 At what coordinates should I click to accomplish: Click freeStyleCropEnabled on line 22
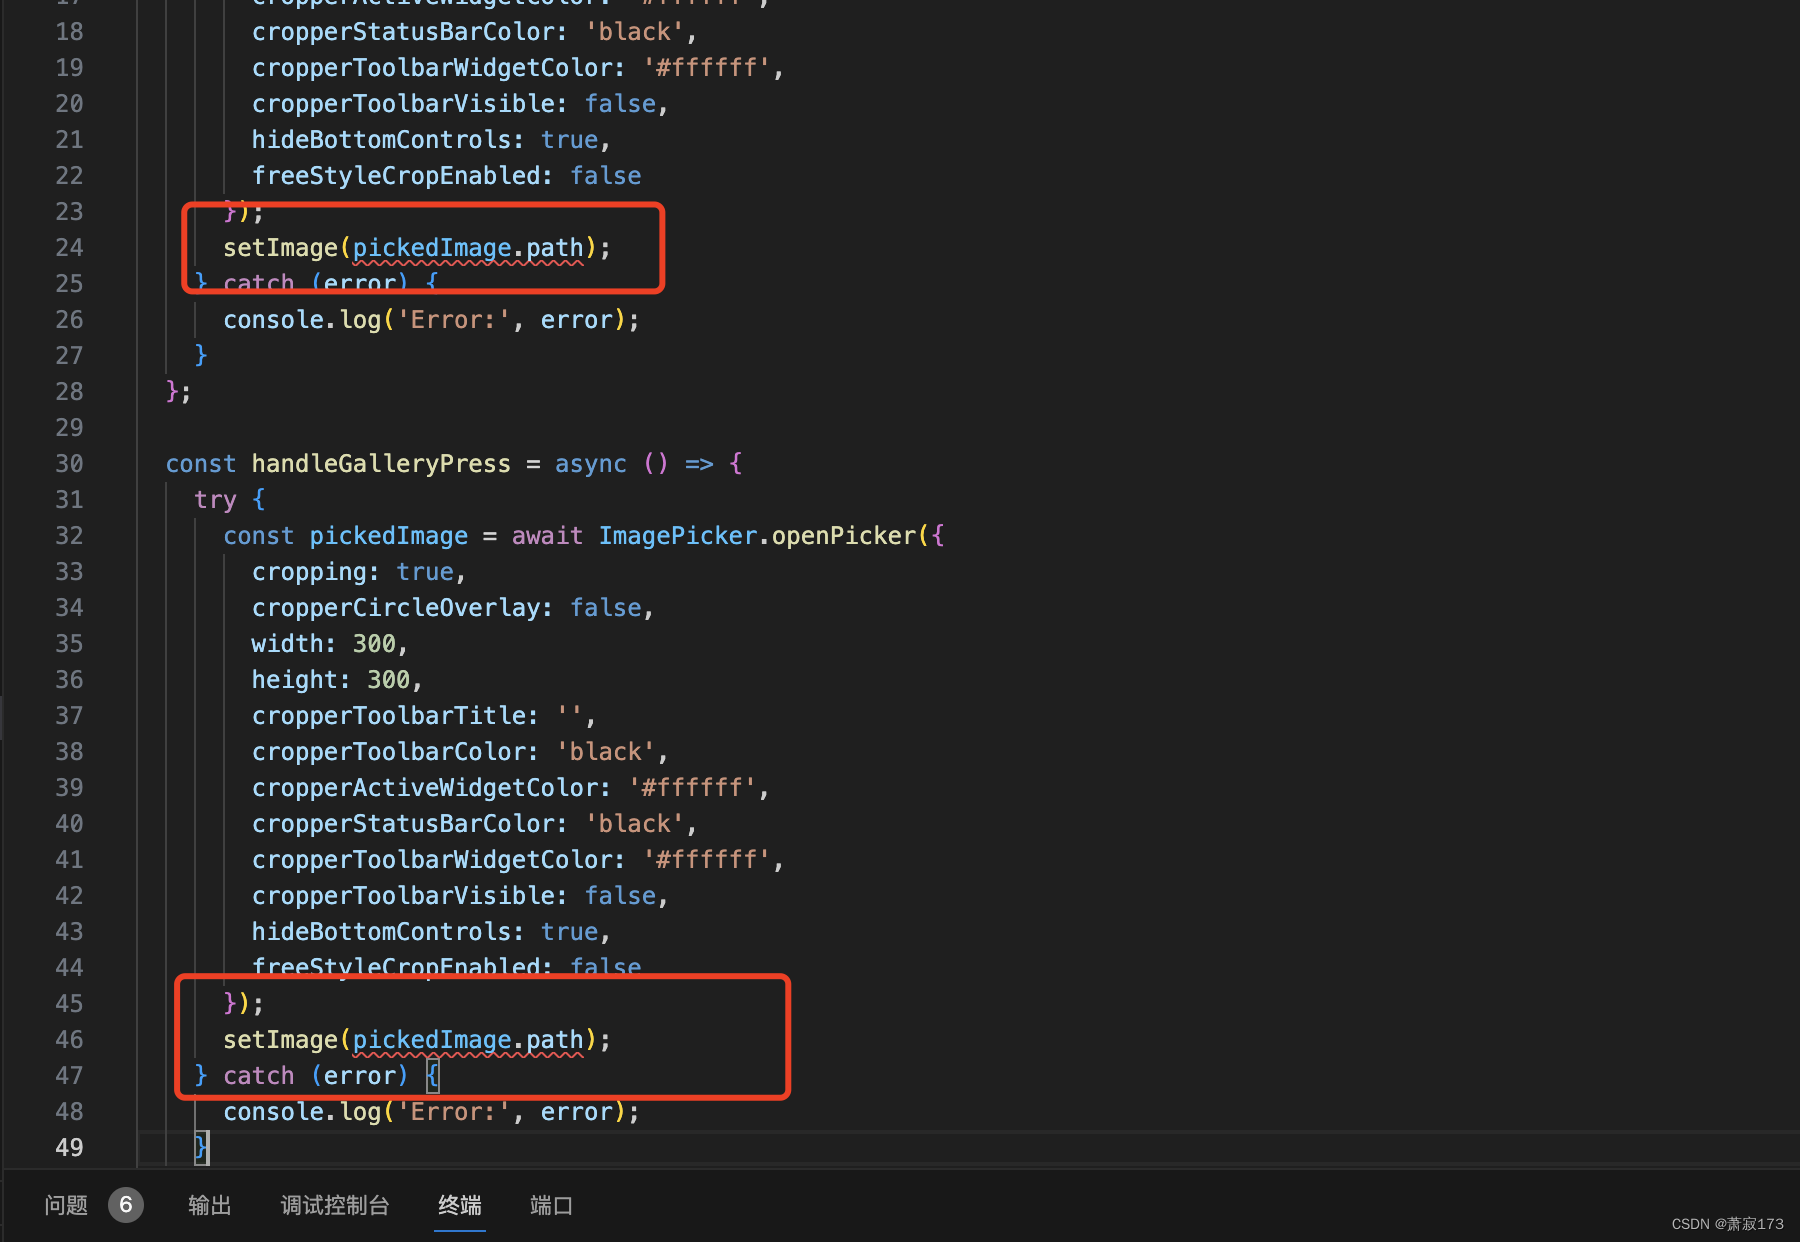(396, 176)
